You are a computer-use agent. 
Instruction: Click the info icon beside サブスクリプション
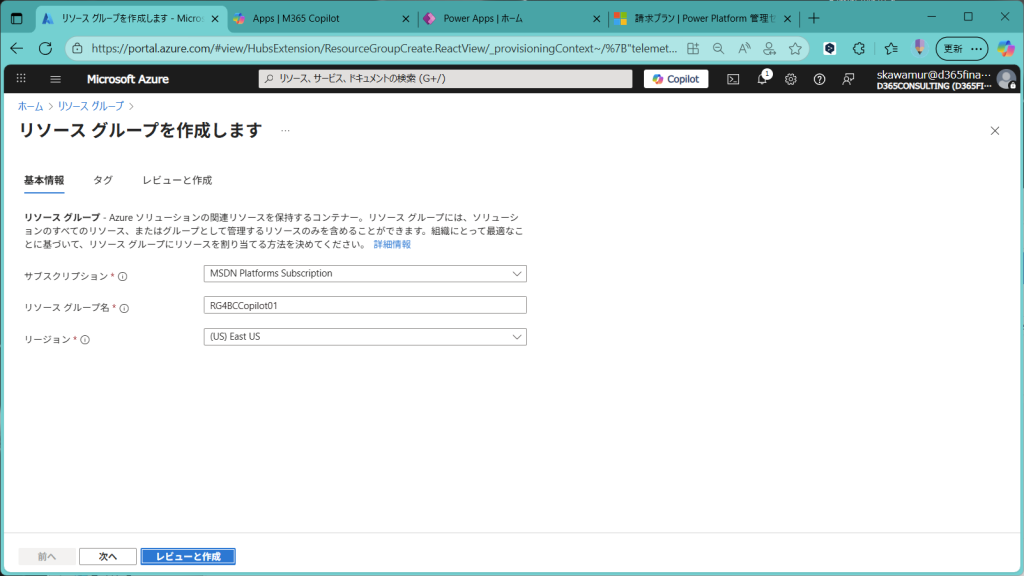tap(123, 276)
